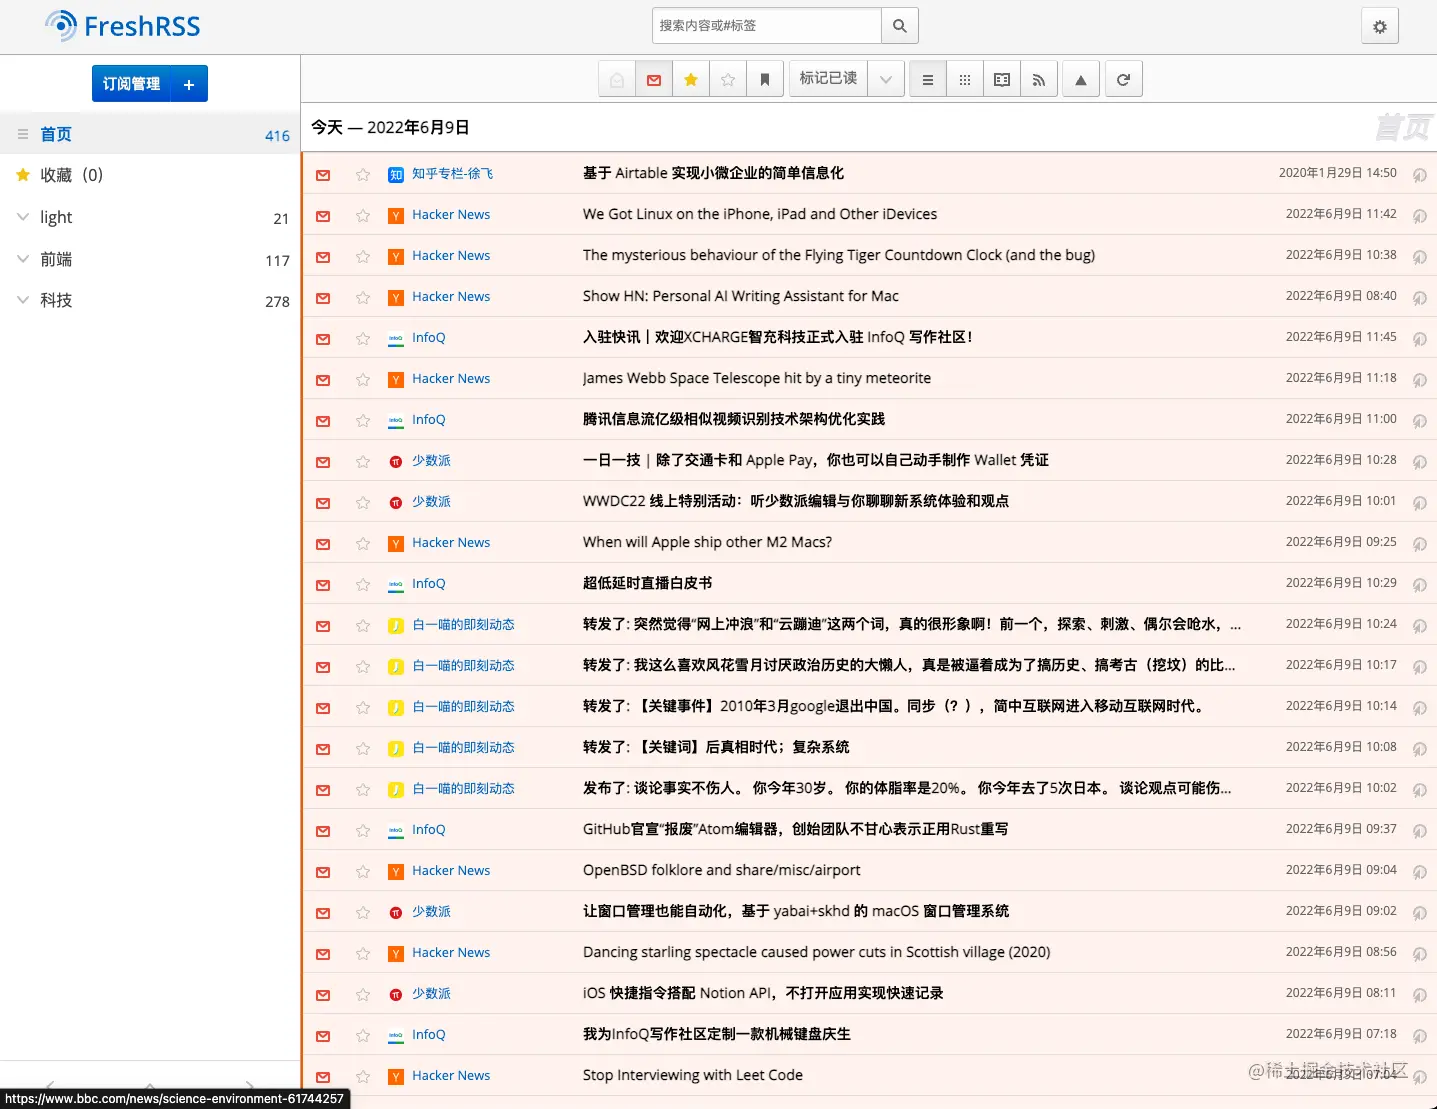Open original link icon for 超低延时直播白皮书
Screen dimensions: 1437x1109
tap(1419, 585)
